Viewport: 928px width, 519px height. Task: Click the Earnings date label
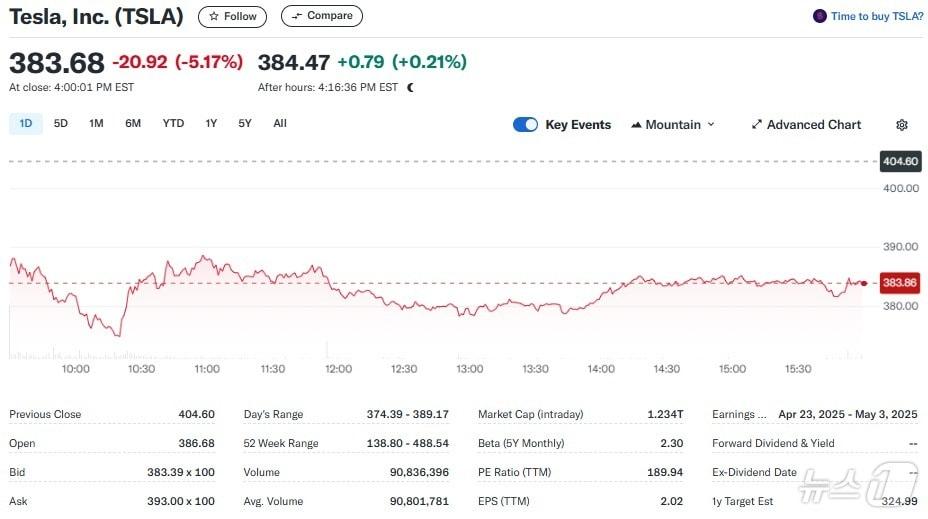[738, 414]
